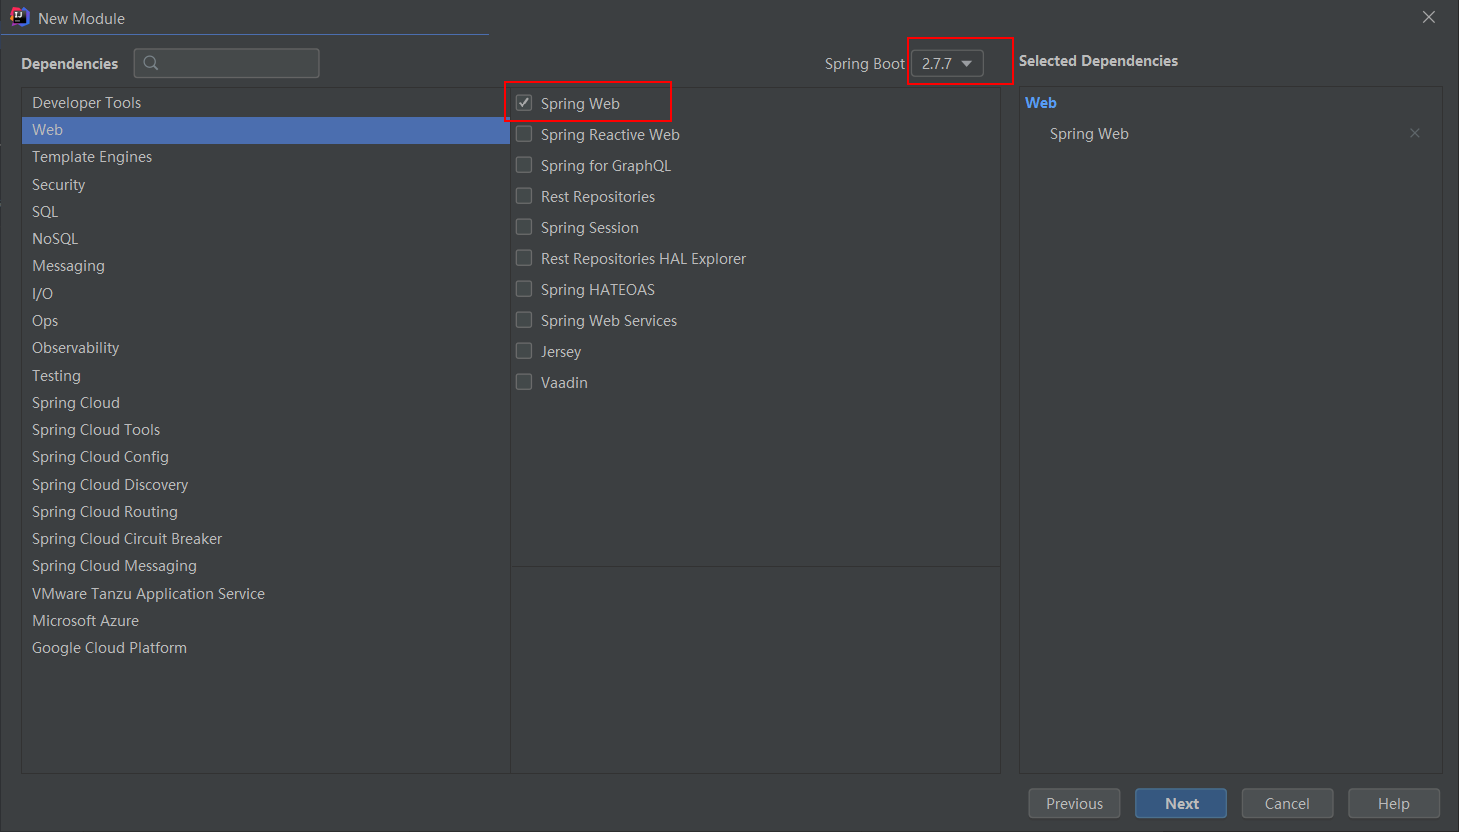Select the Testing category
The width and height of the screenshot is (1459, 832).
tap(266, 376)
